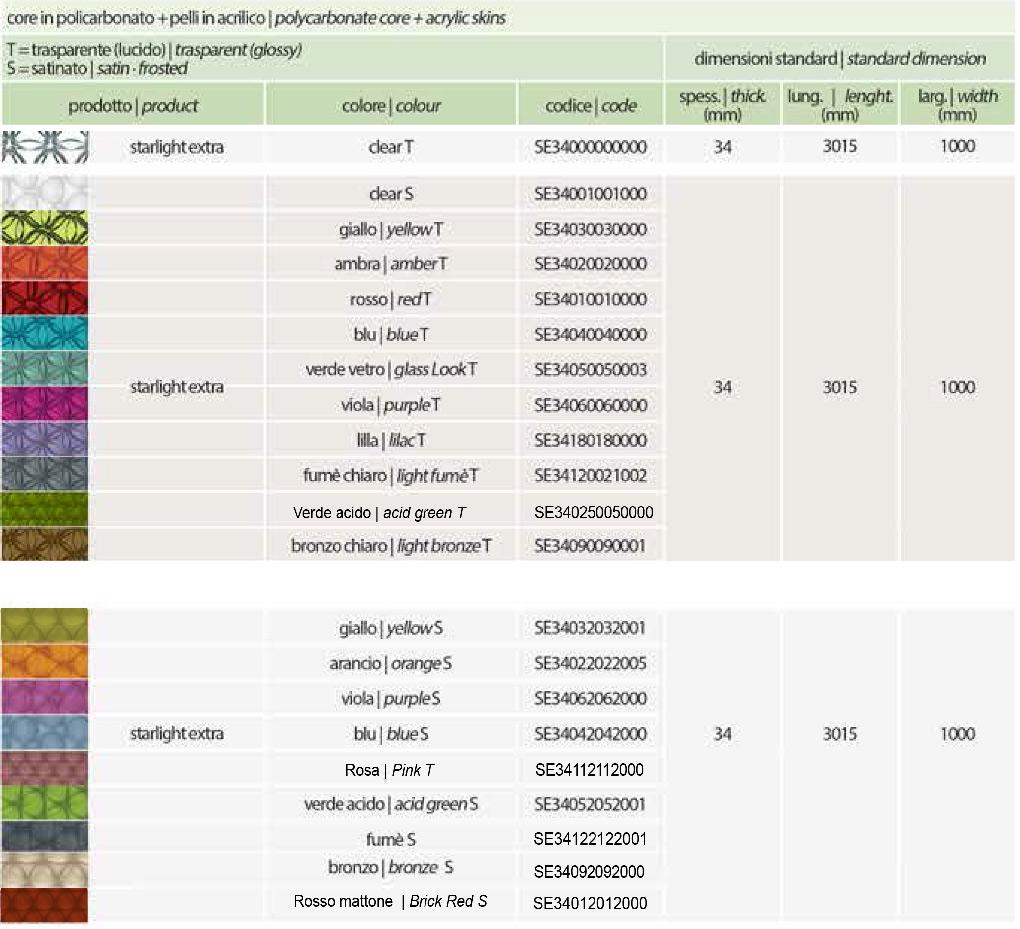Click the clear T sample swatch

click(x=44, y=147)
